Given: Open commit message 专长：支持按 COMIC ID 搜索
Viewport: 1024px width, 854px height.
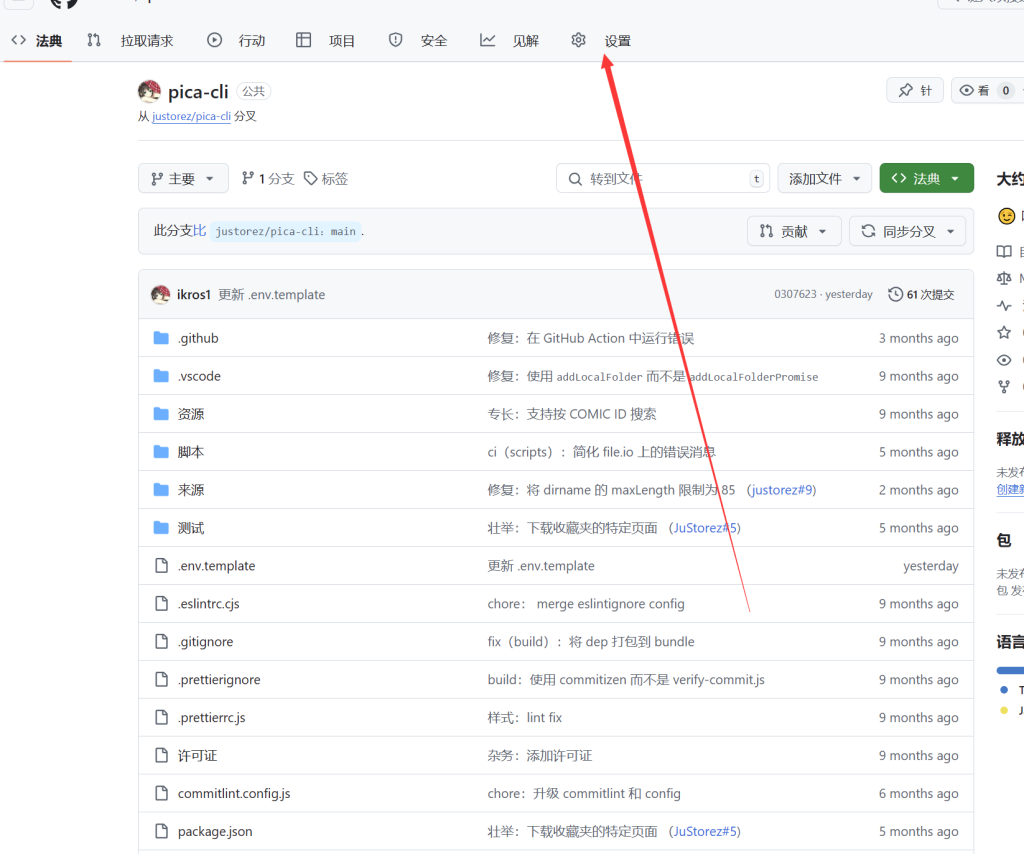Looking at the screenshot, I should 572,414.
